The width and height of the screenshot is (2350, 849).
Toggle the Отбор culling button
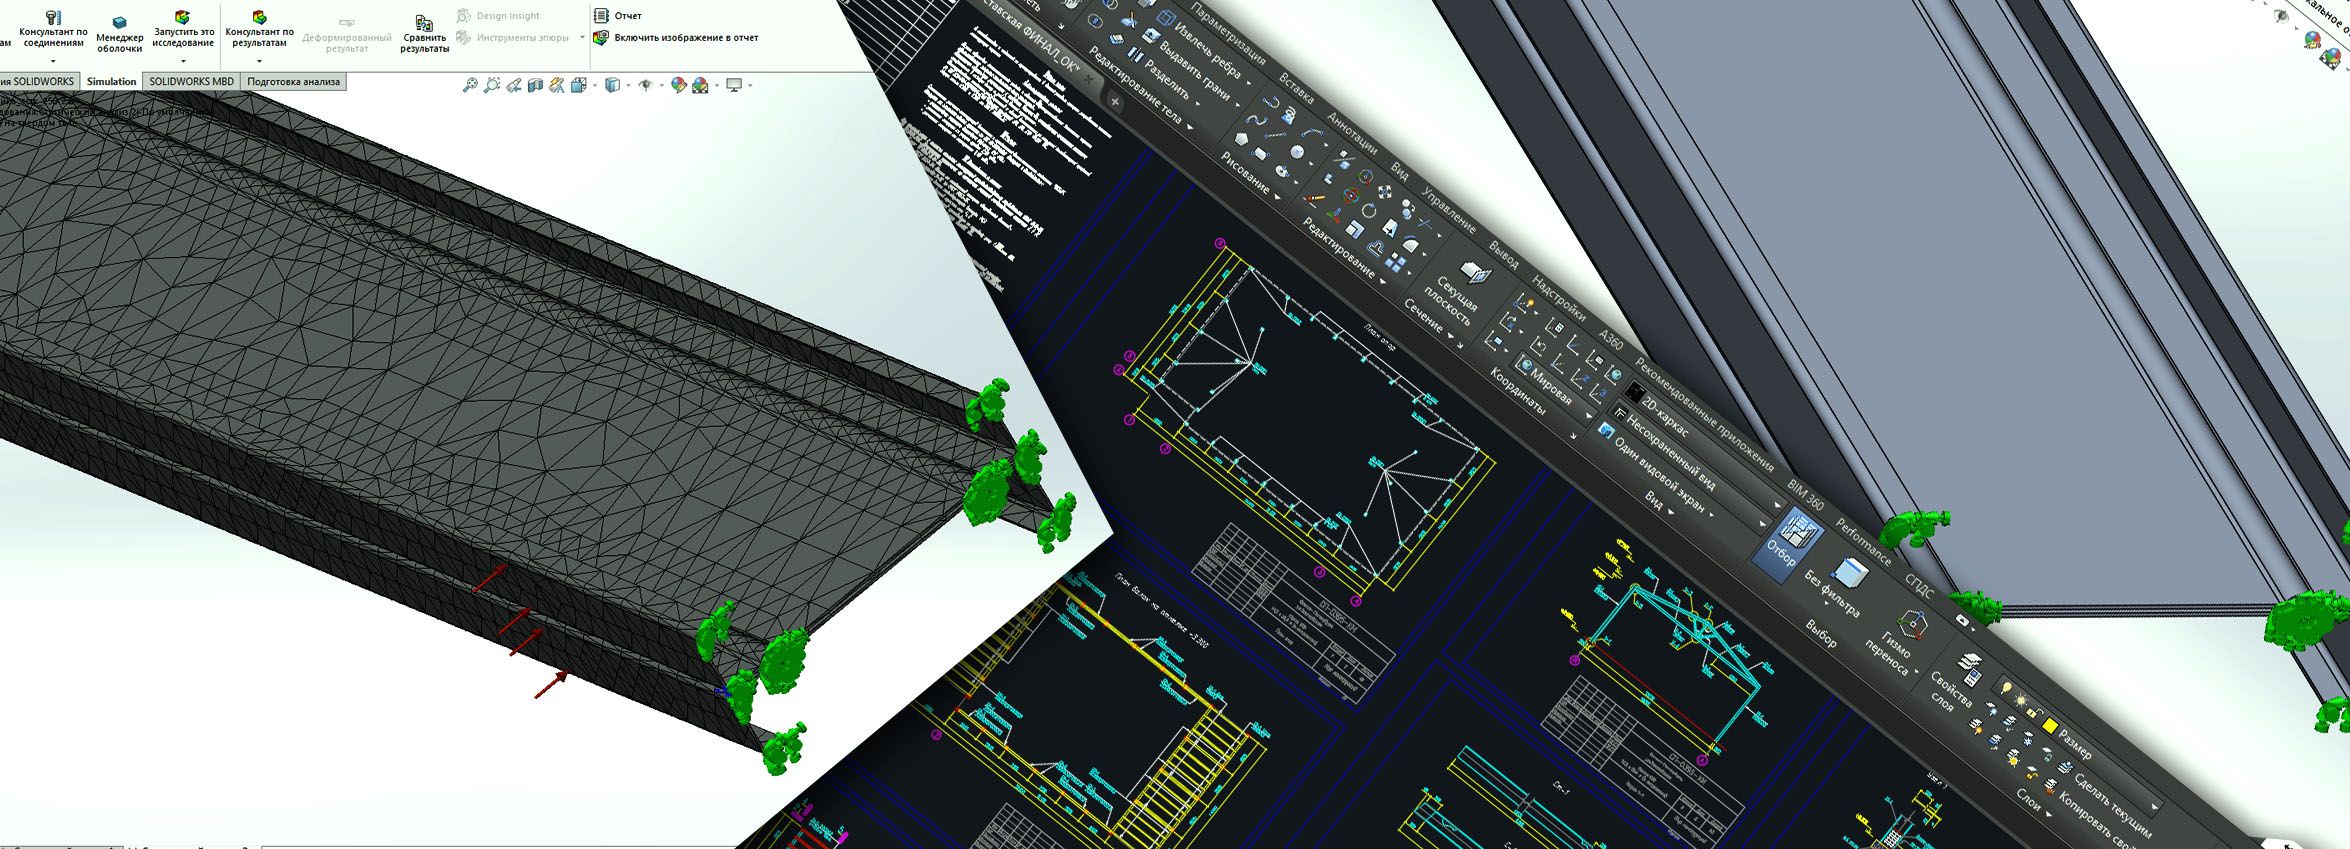(x=1788, y=546)
